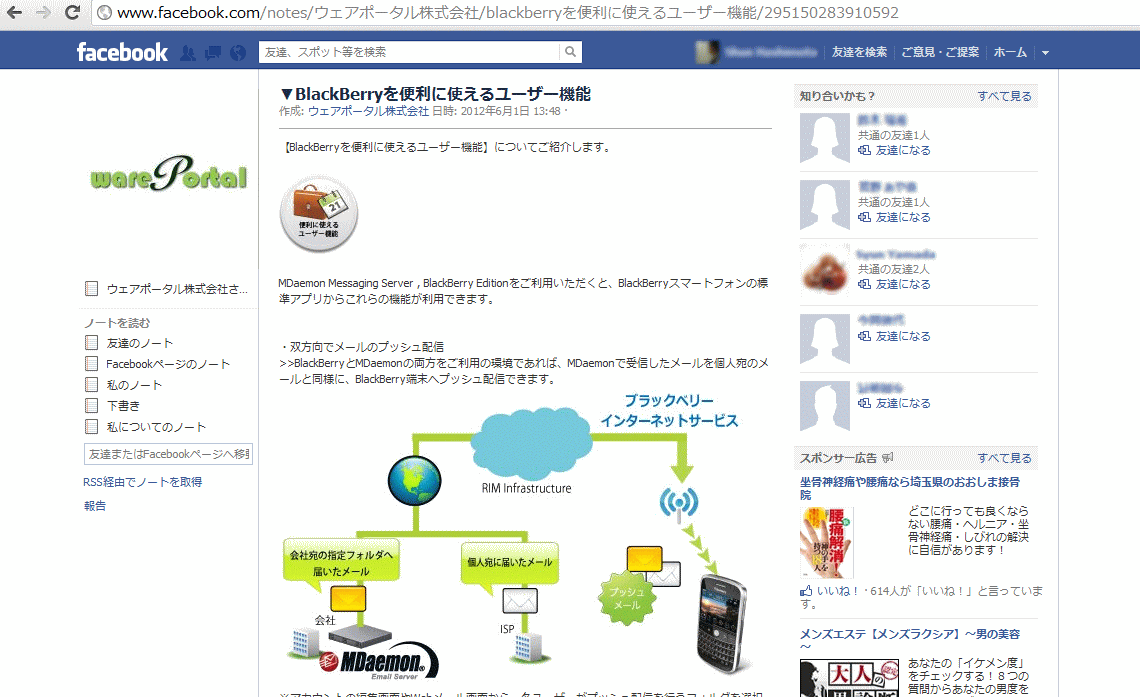The image size is (1140, 697).
Task: Click the スポンサー広告 heading text
Action: point(838,458)
